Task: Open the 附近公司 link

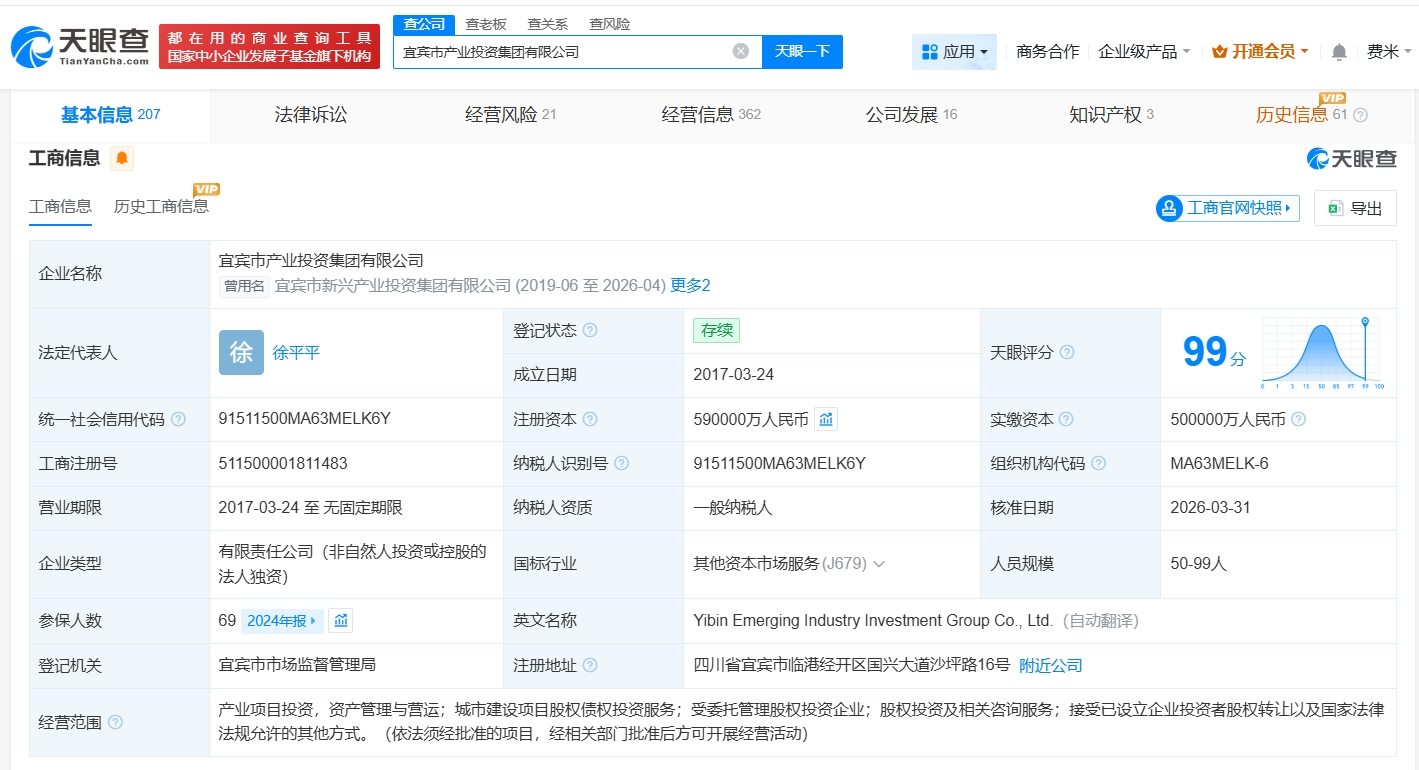Action: 1050,666
